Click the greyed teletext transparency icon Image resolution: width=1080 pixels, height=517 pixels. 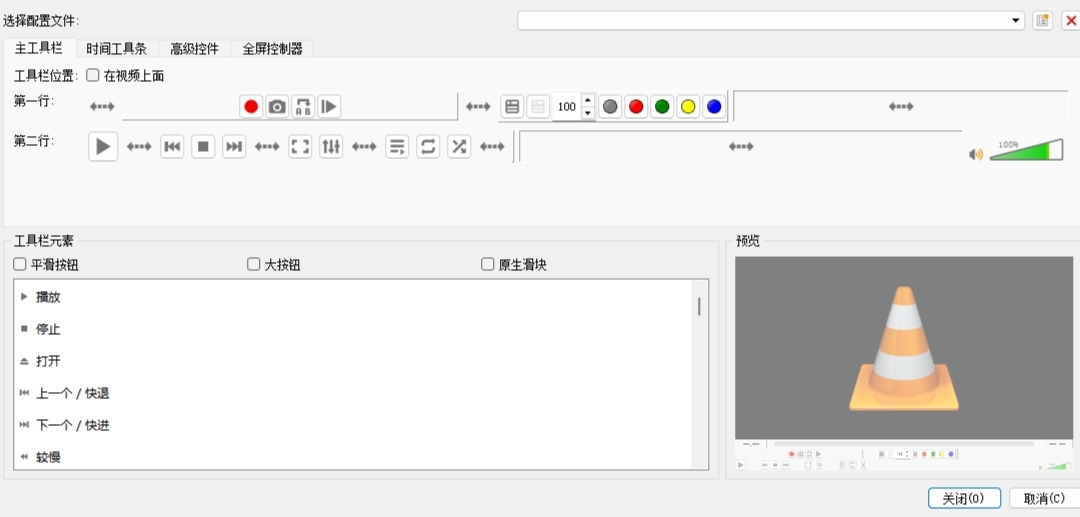click(x=538, y=107)
